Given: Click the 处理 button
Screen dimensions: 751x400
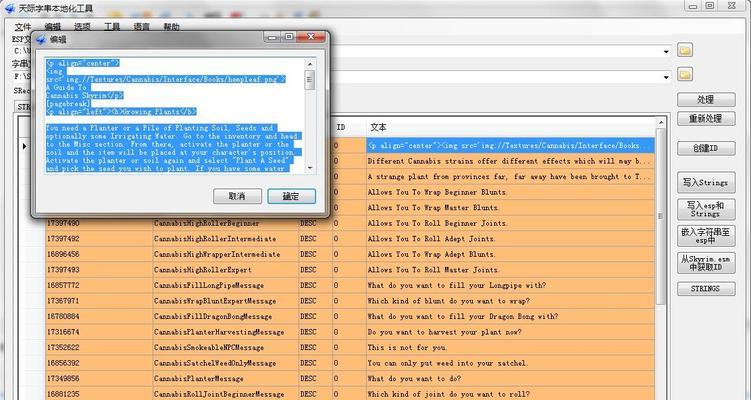Looking at the screenshot, I should click(x=706, y=100).
